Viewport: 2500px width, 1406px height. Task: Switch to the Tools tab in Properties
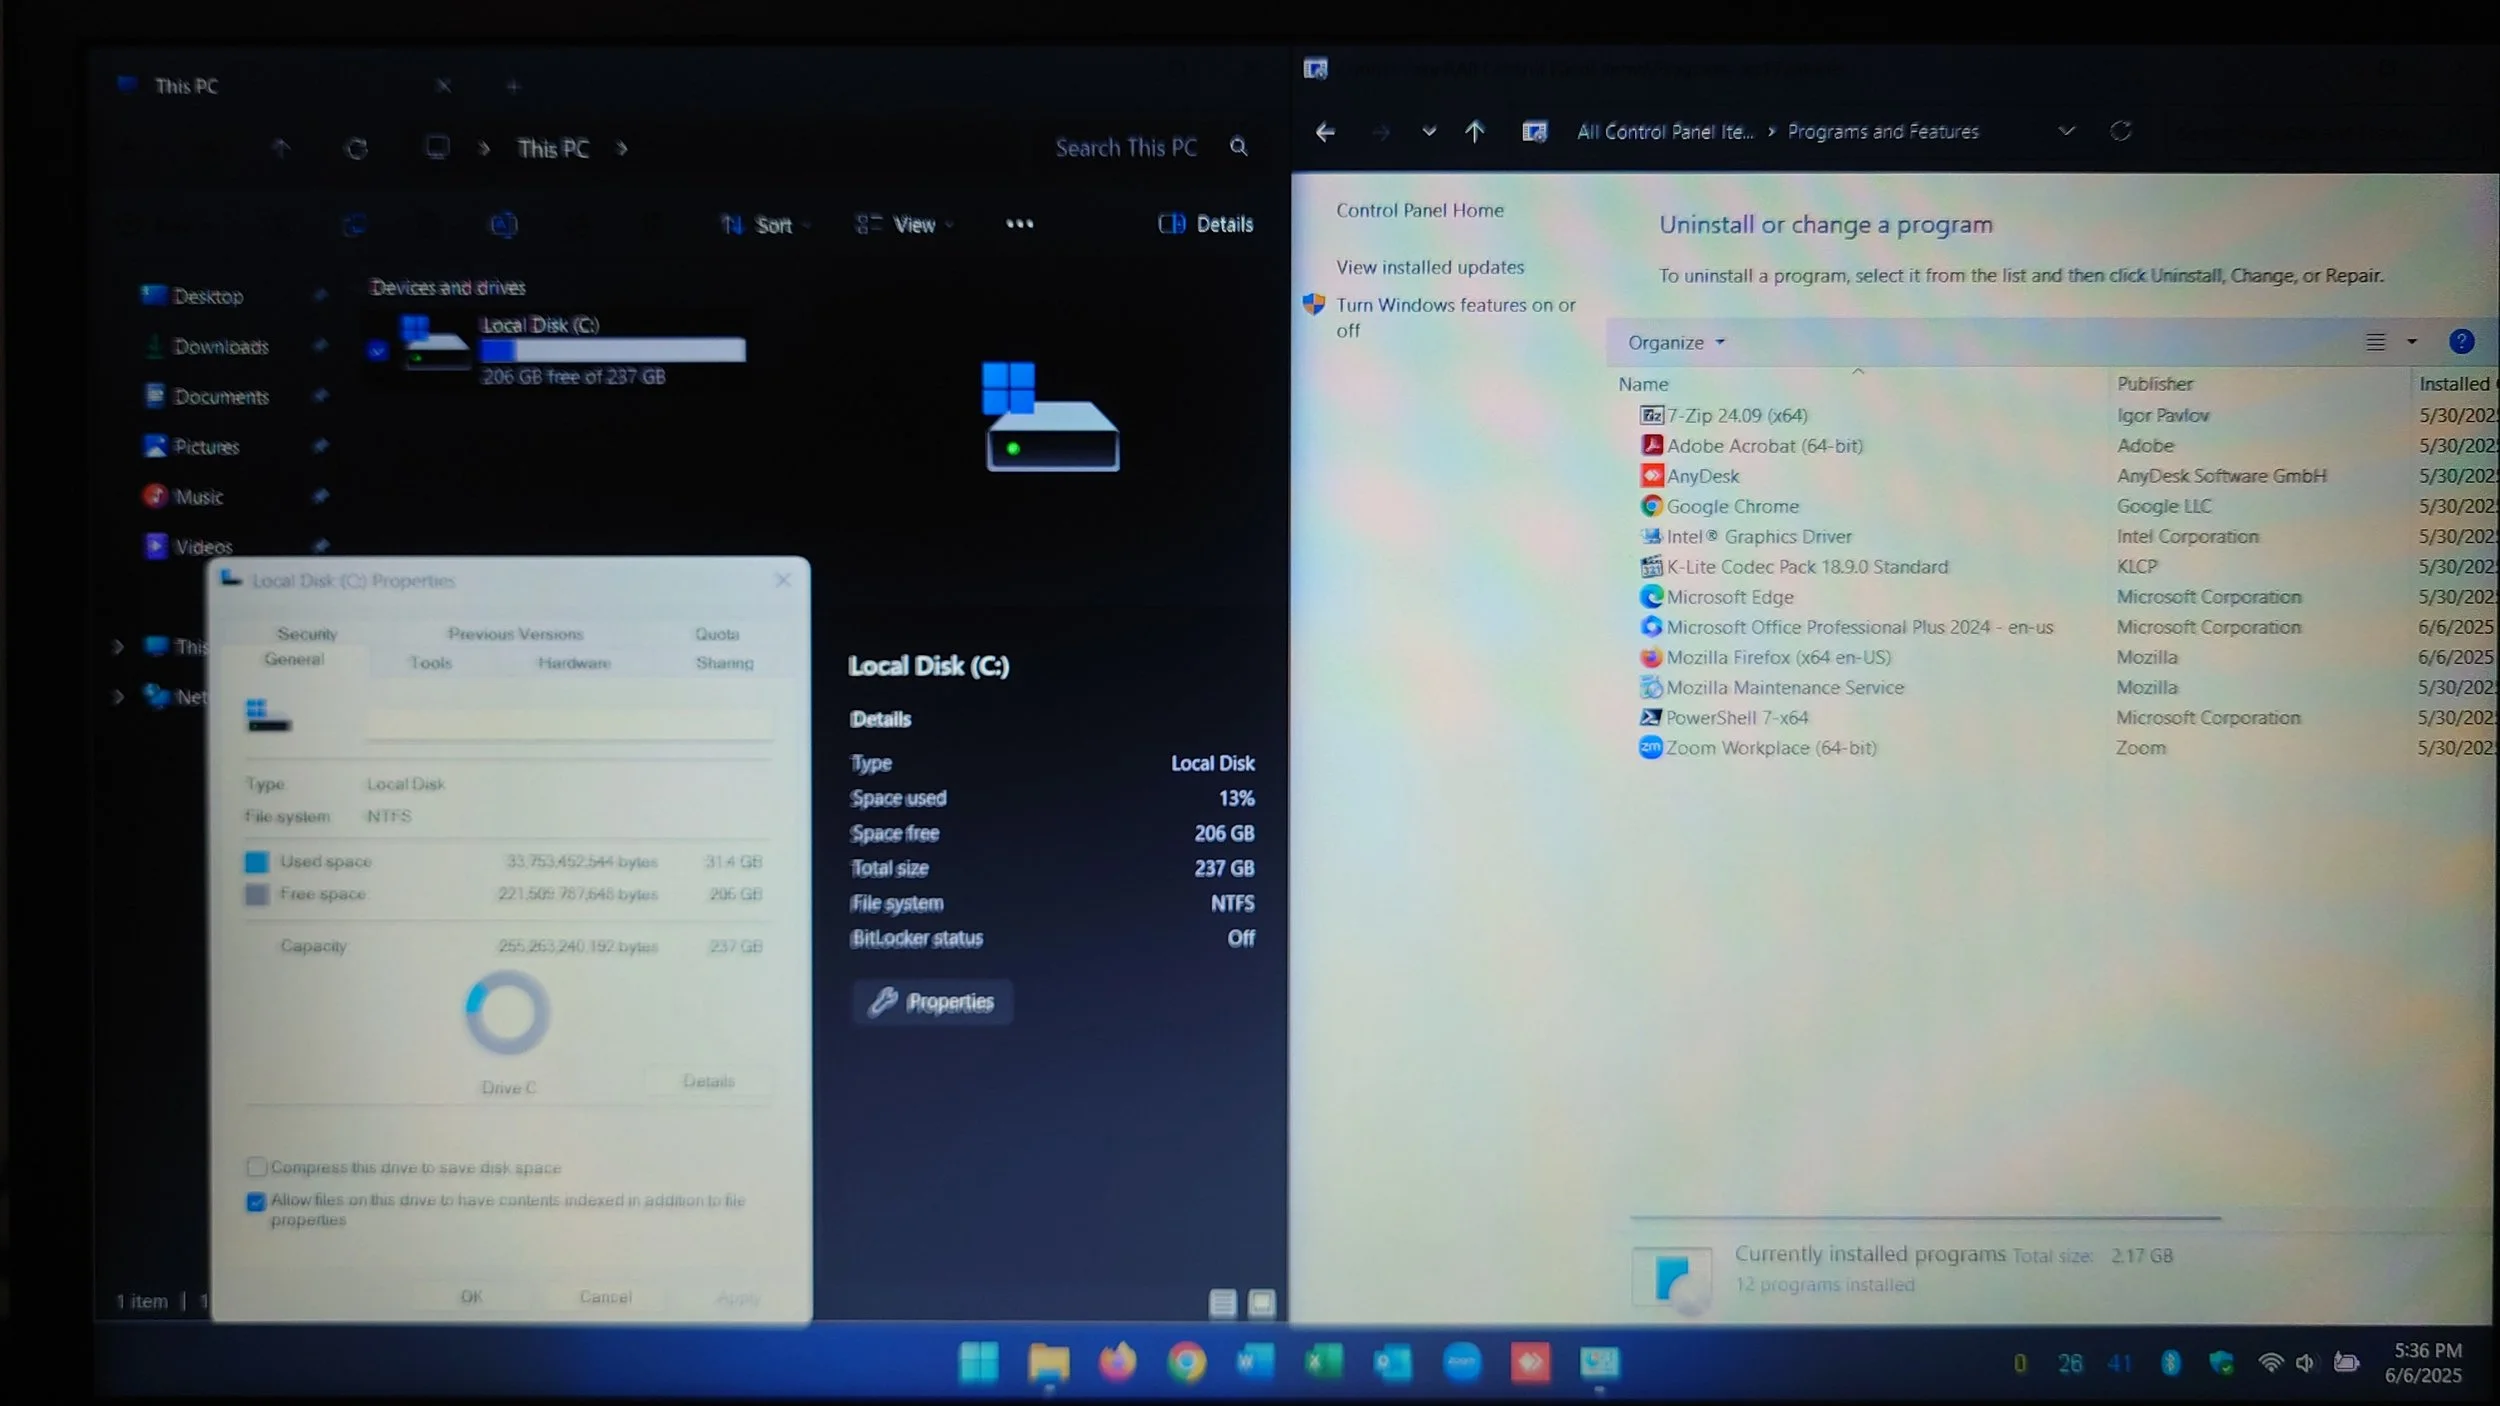[430, 663]
